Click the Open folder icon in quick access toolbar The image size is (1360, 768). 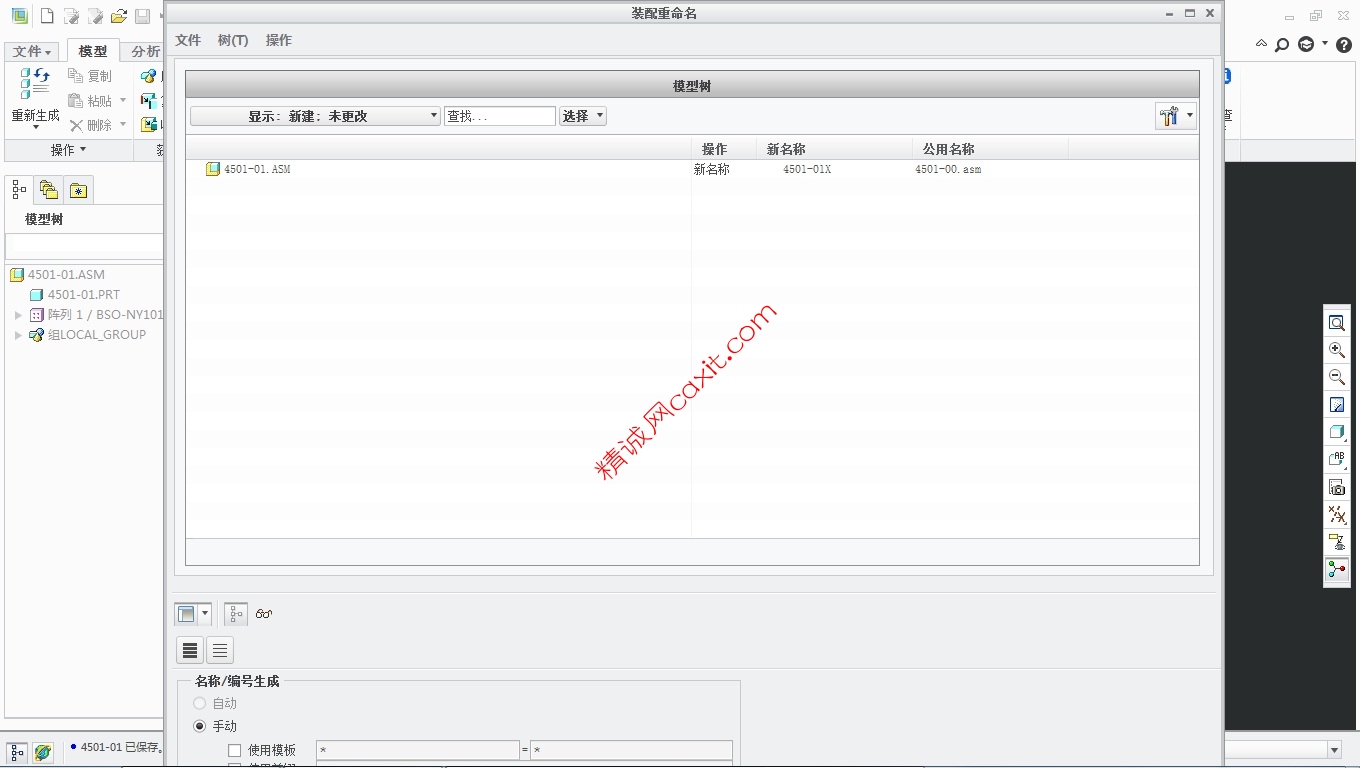coord(119,16)
